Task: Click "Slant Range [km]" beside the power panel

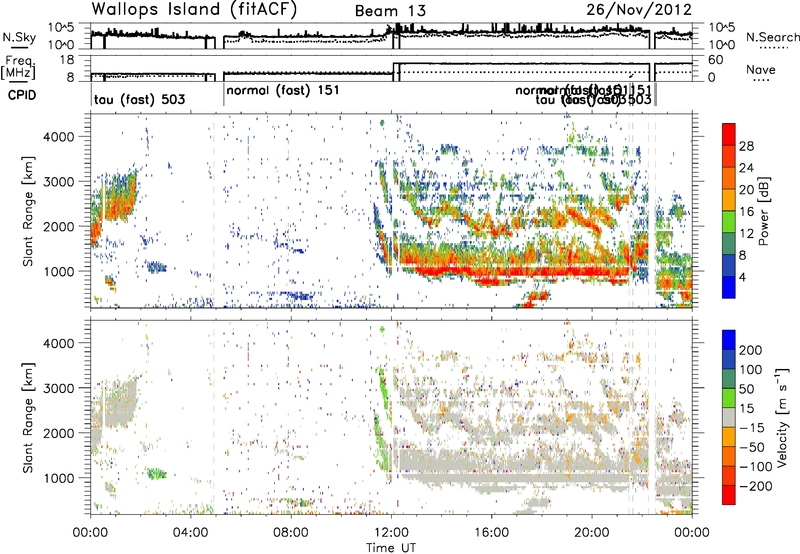Action: 28,211
